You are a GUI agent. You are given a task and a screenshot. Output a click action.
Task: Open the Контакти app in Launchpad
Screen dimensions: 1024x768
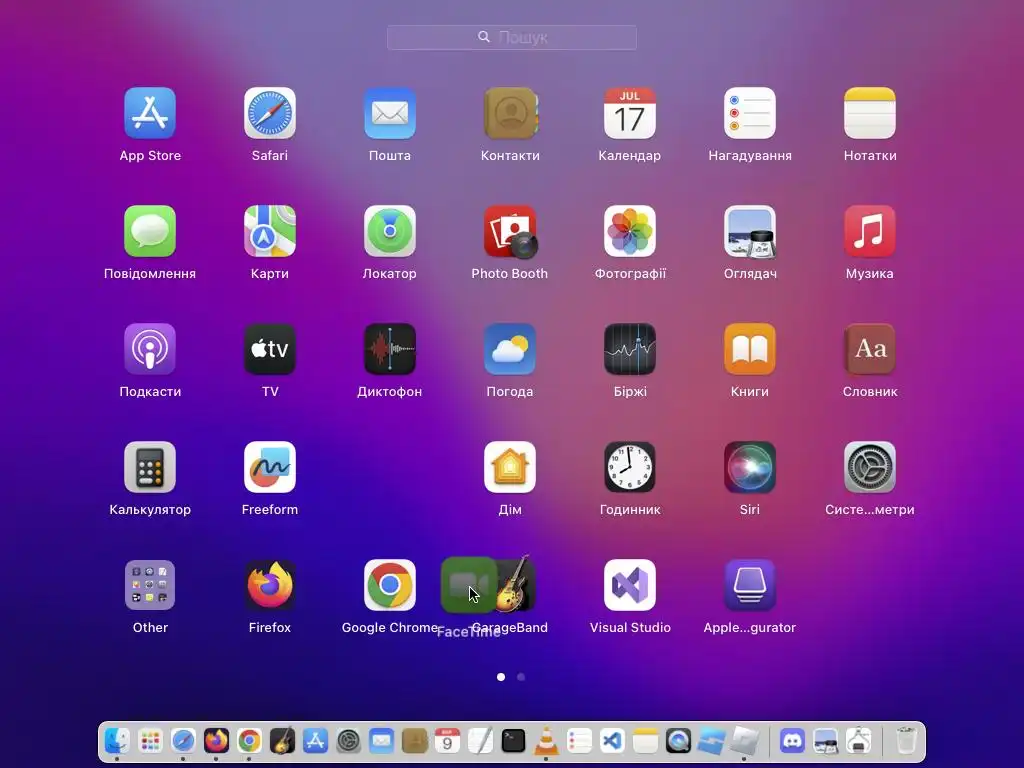(x=510, y=113)
